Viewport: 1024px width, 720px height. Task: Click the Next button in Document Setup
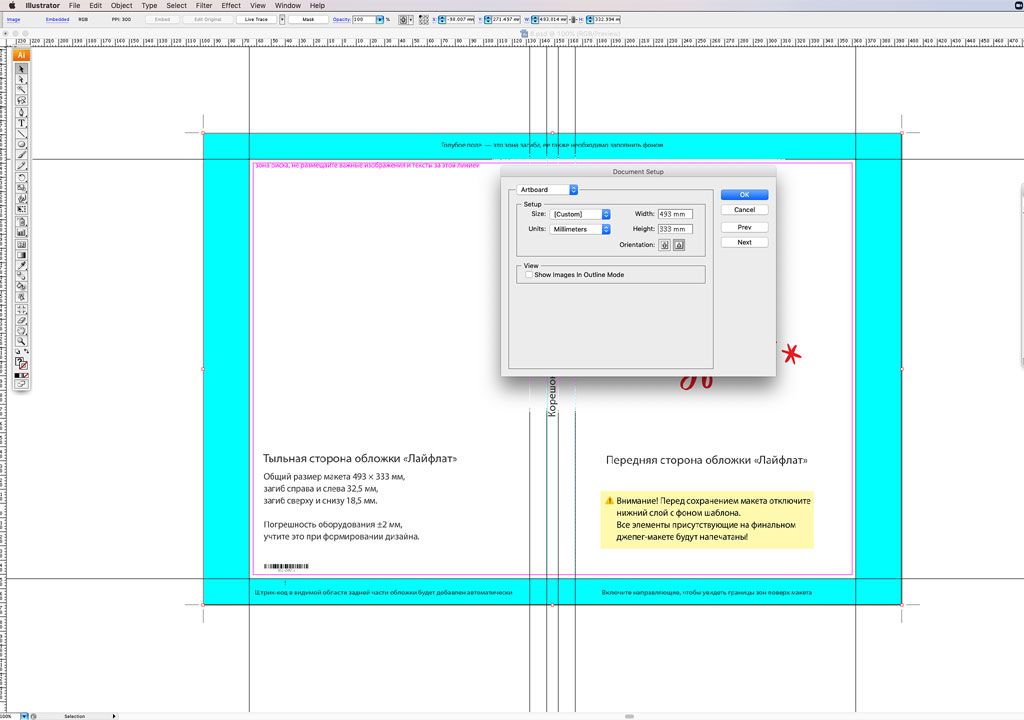tap(744, 242)
